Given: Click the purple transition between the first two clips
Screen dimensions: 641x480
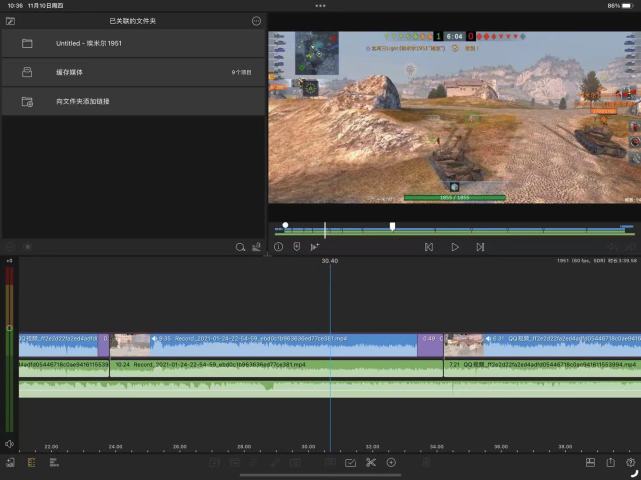Looking at the screenshot, I should (103, 345).
